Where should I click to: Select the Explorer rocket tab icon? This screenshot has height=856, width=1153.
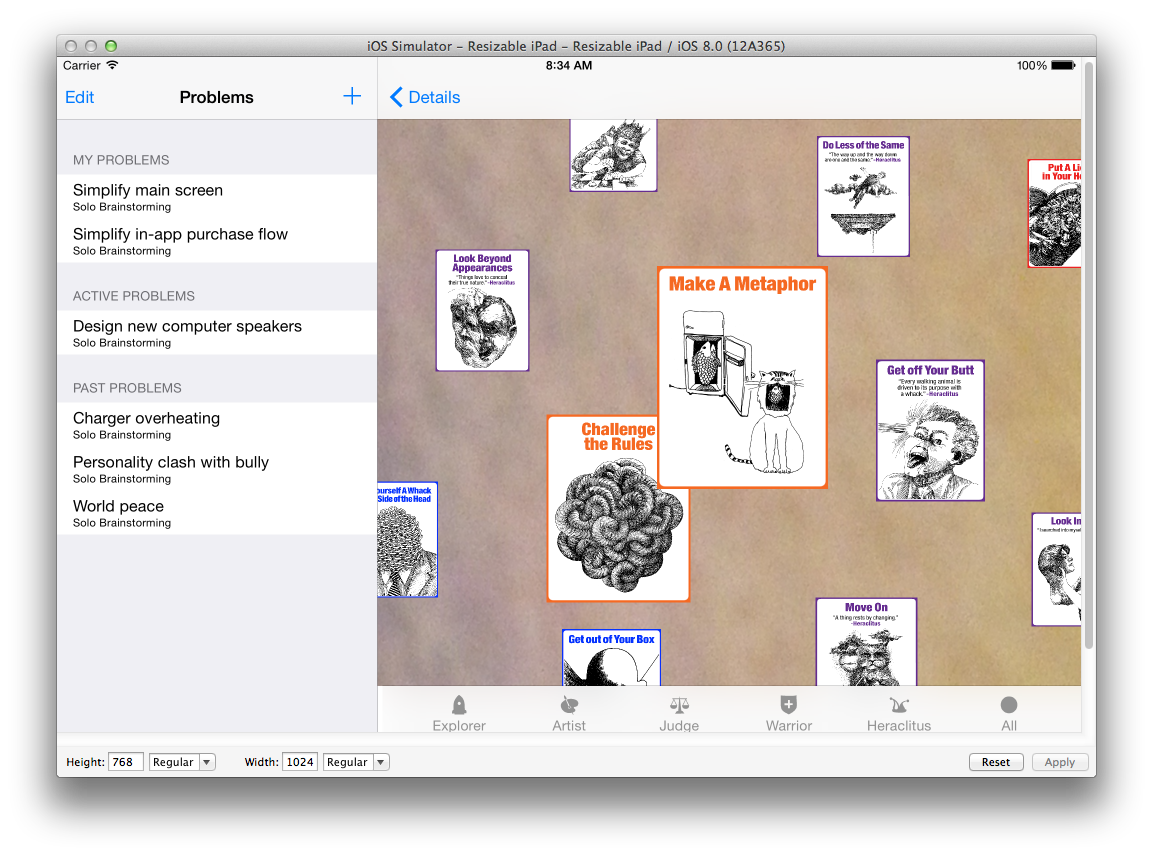459,705
